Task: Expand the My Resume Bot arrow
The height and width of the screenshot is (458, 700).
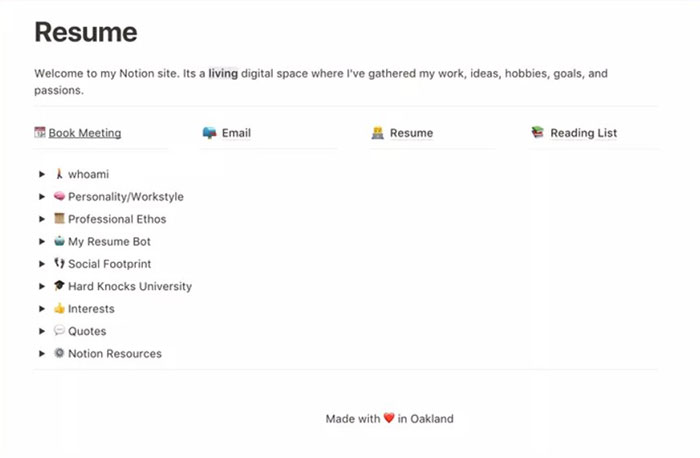Action: click(42, 242)
